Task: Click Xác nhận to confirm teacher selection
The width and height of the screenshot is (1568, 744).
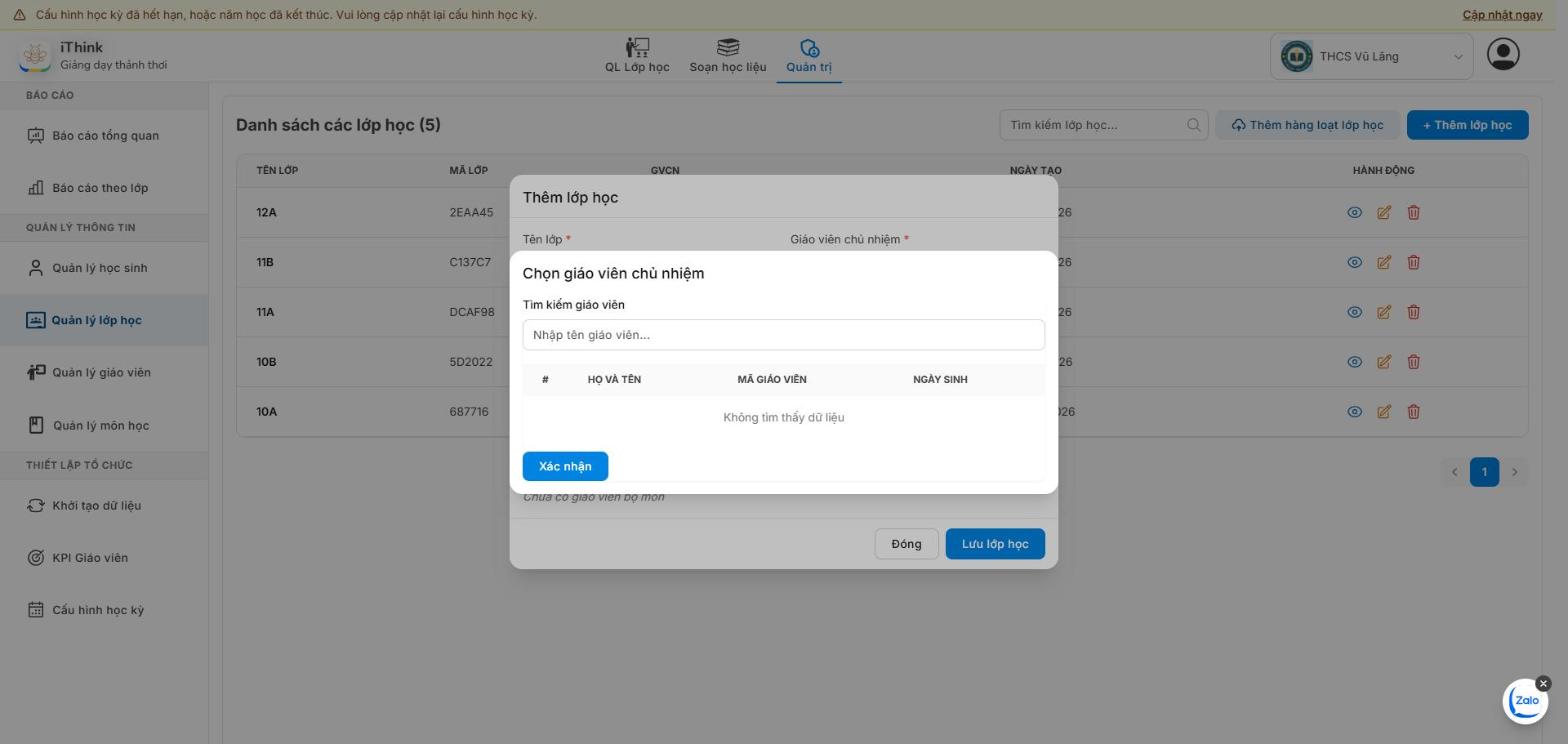Action: tap(565, 466)
